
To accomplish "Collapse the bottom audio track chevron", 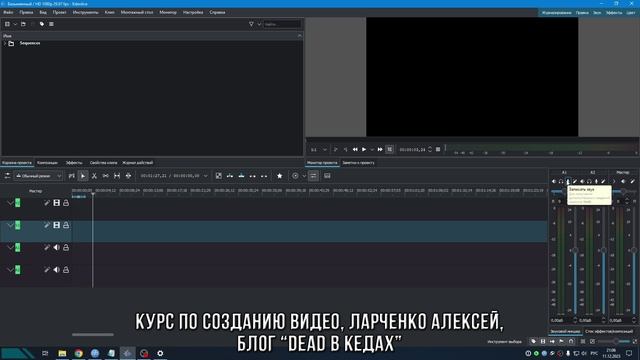I will click(x=11, y=269).
